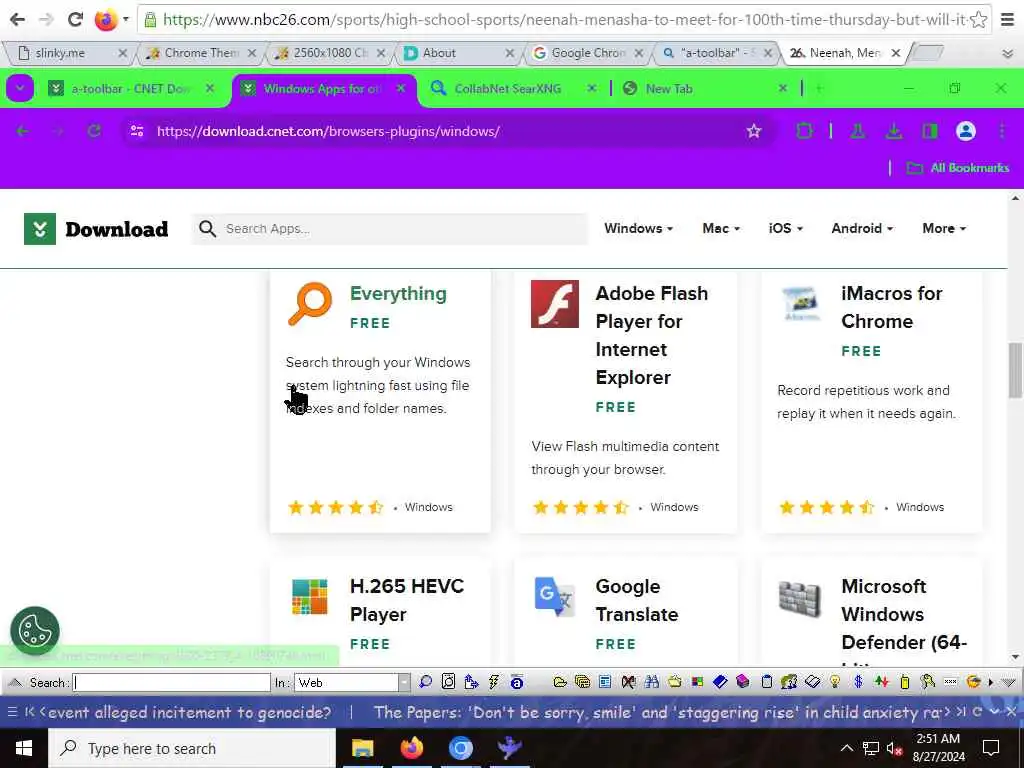Open the Chrome three-dot menu

1002,131
